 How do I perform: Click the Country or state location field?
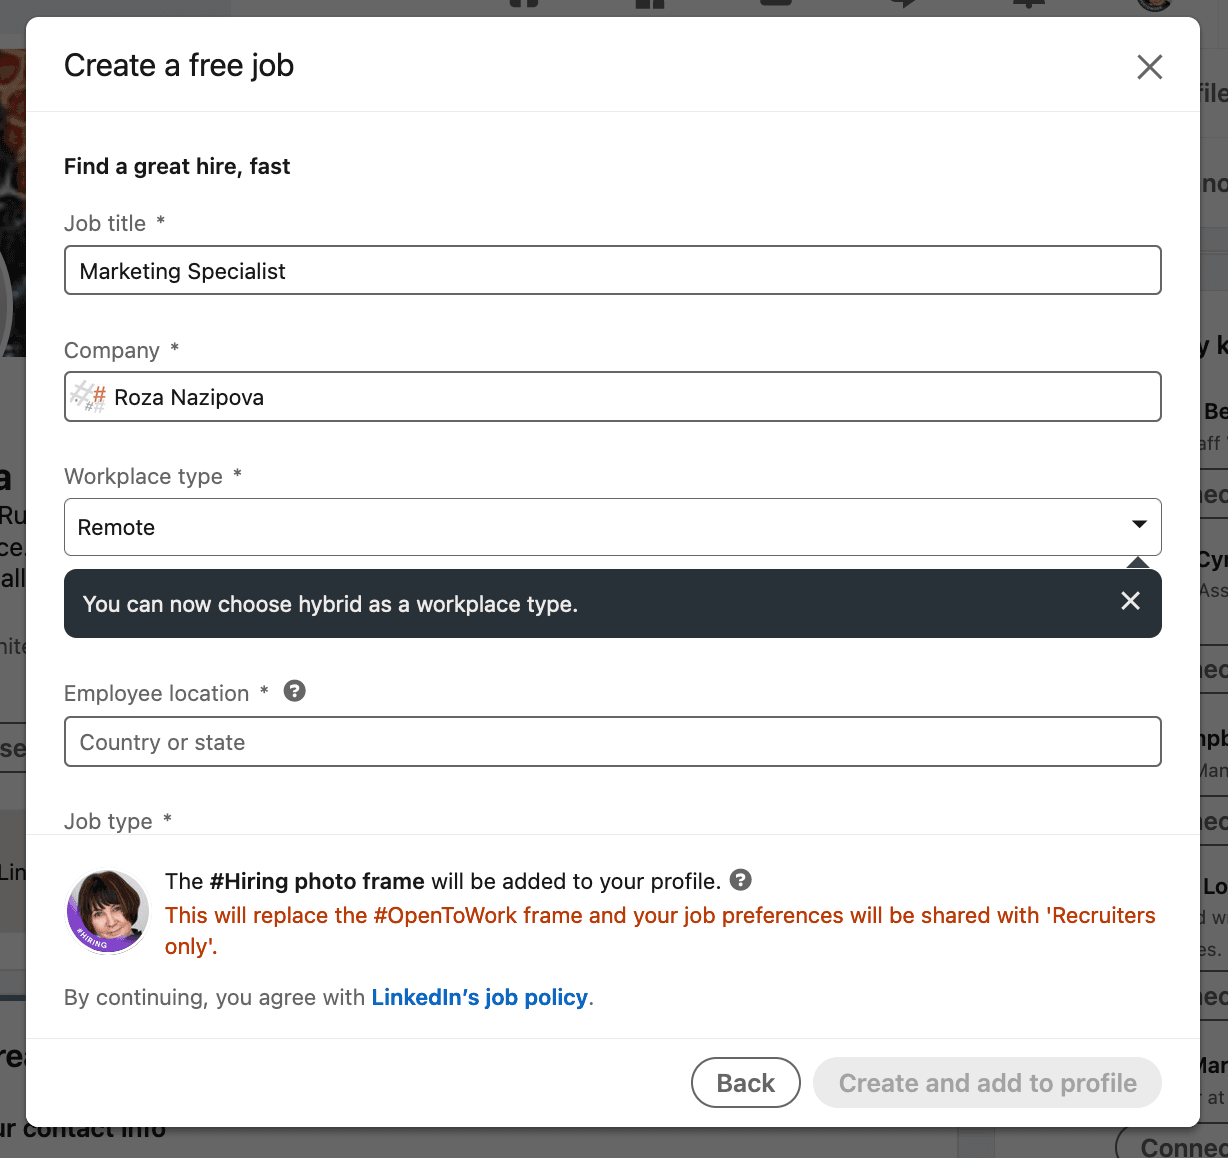point(612,742)
